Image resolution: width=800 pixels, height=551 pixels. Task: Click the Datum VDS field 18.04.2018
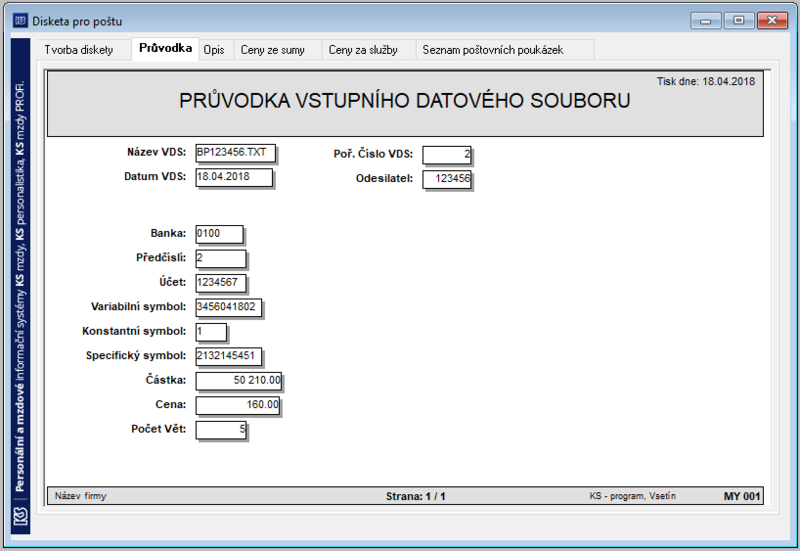pos(234,178)
